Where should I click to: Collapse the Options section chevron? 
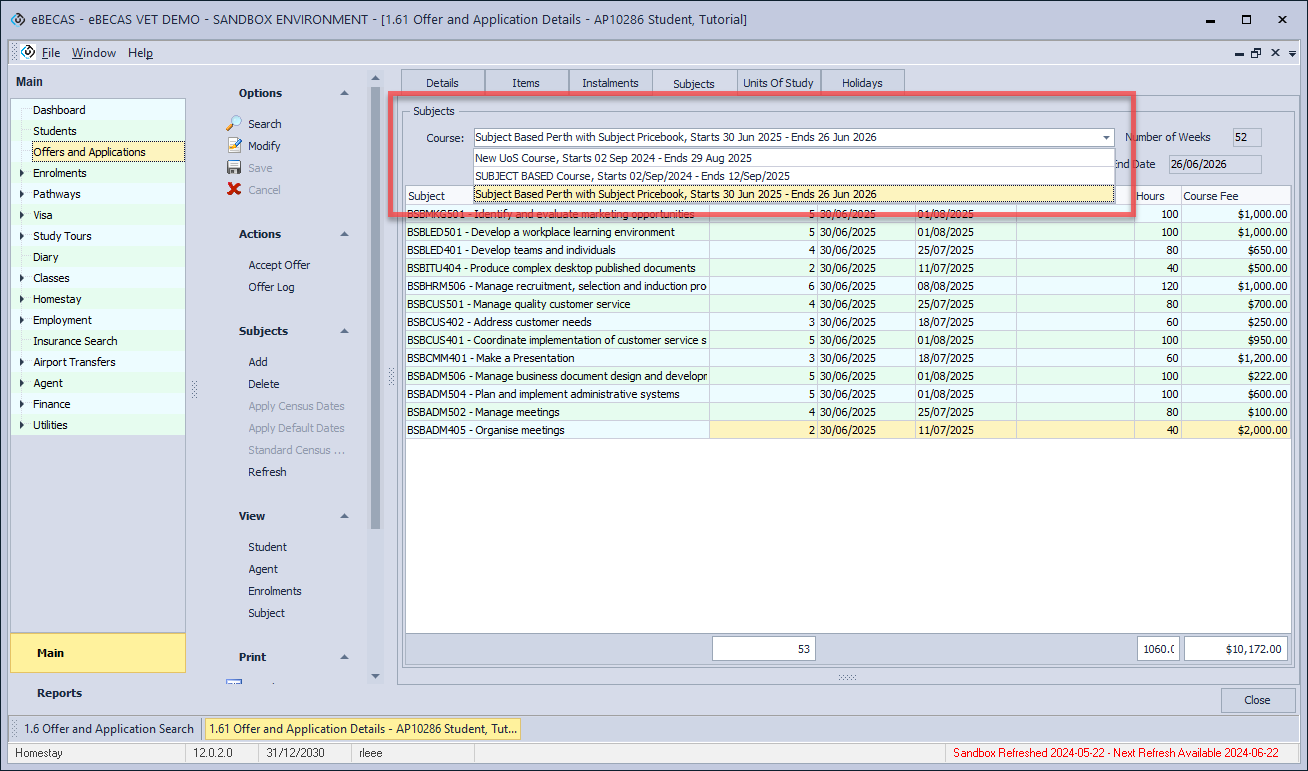click(x=344, y=93)
